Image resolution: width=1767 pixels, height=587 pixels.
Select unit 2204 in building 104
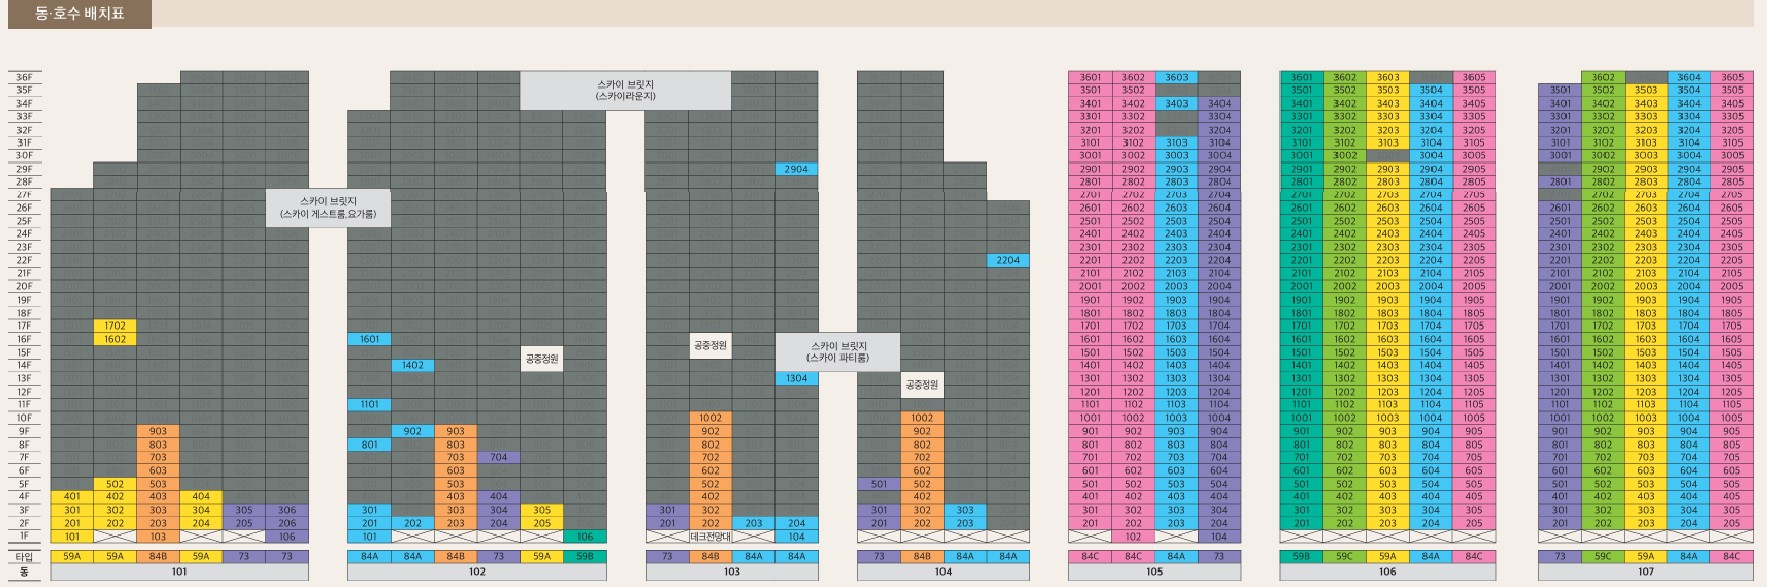coord(1008,260)
